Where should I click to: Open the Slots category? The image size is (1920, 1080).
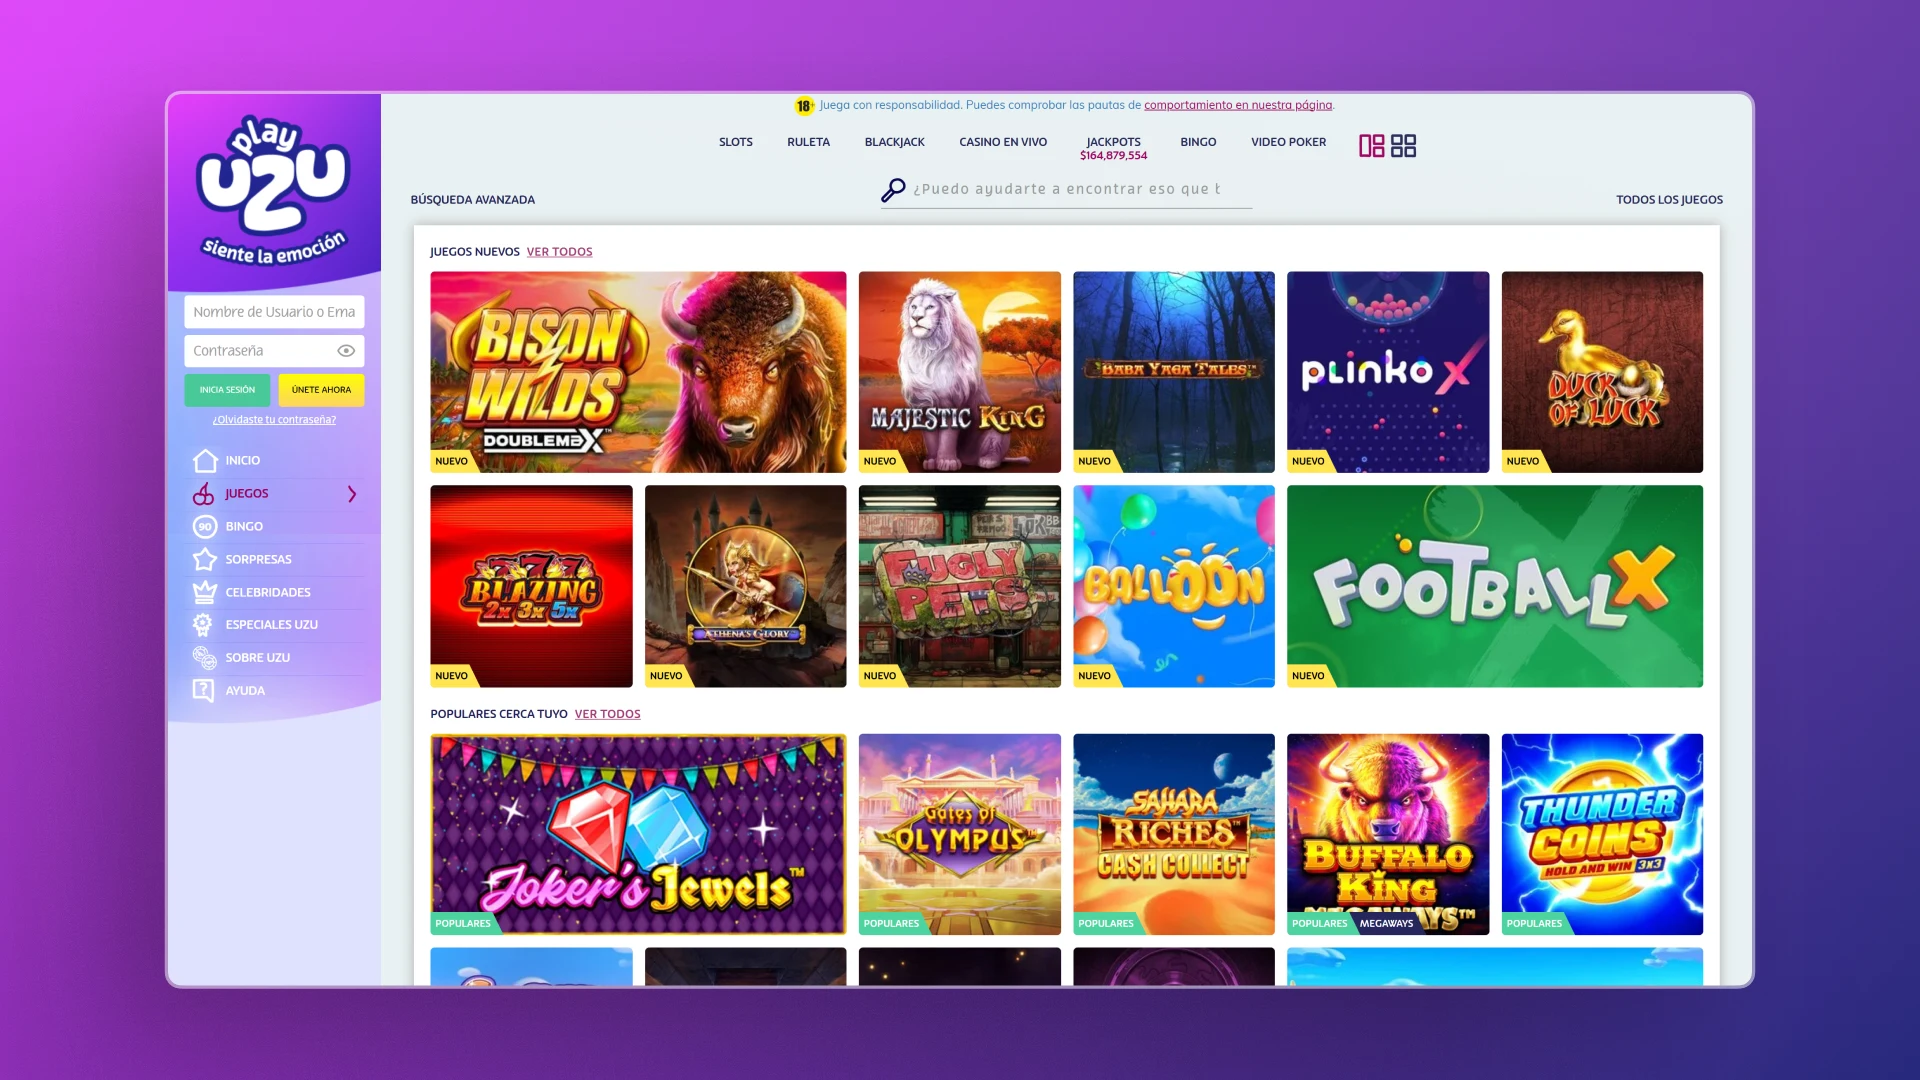736,142
